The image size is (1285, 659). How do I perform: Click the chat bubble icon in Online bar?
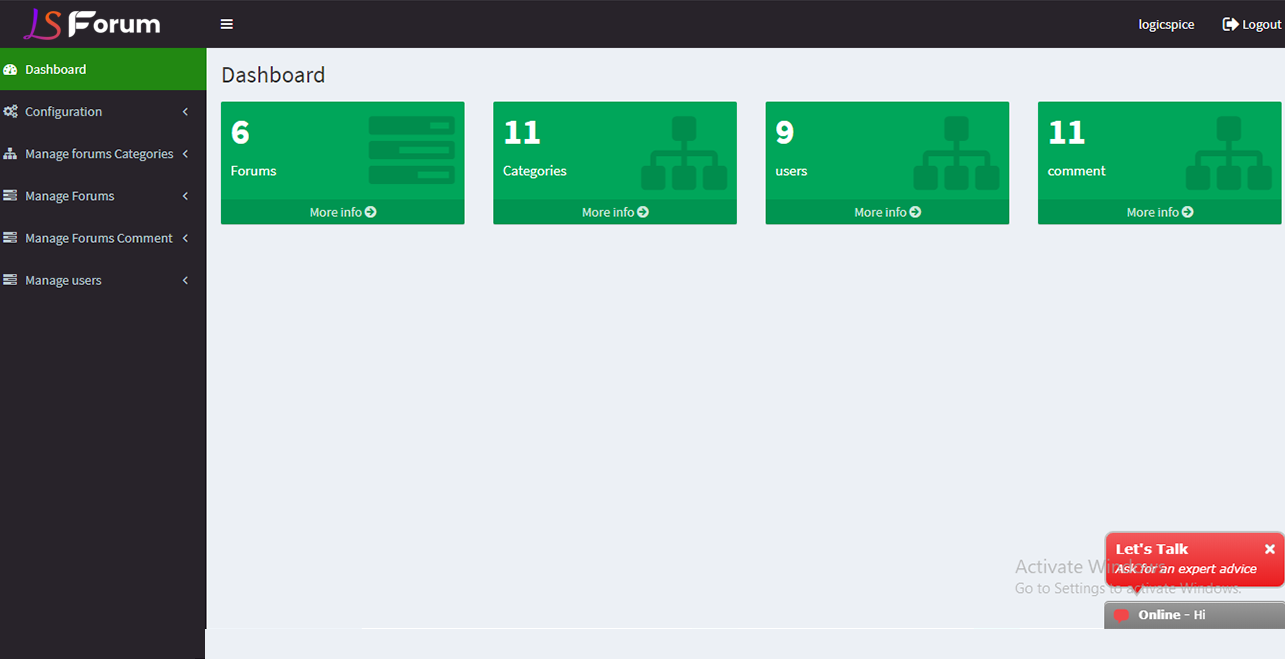click(1121, 615)
